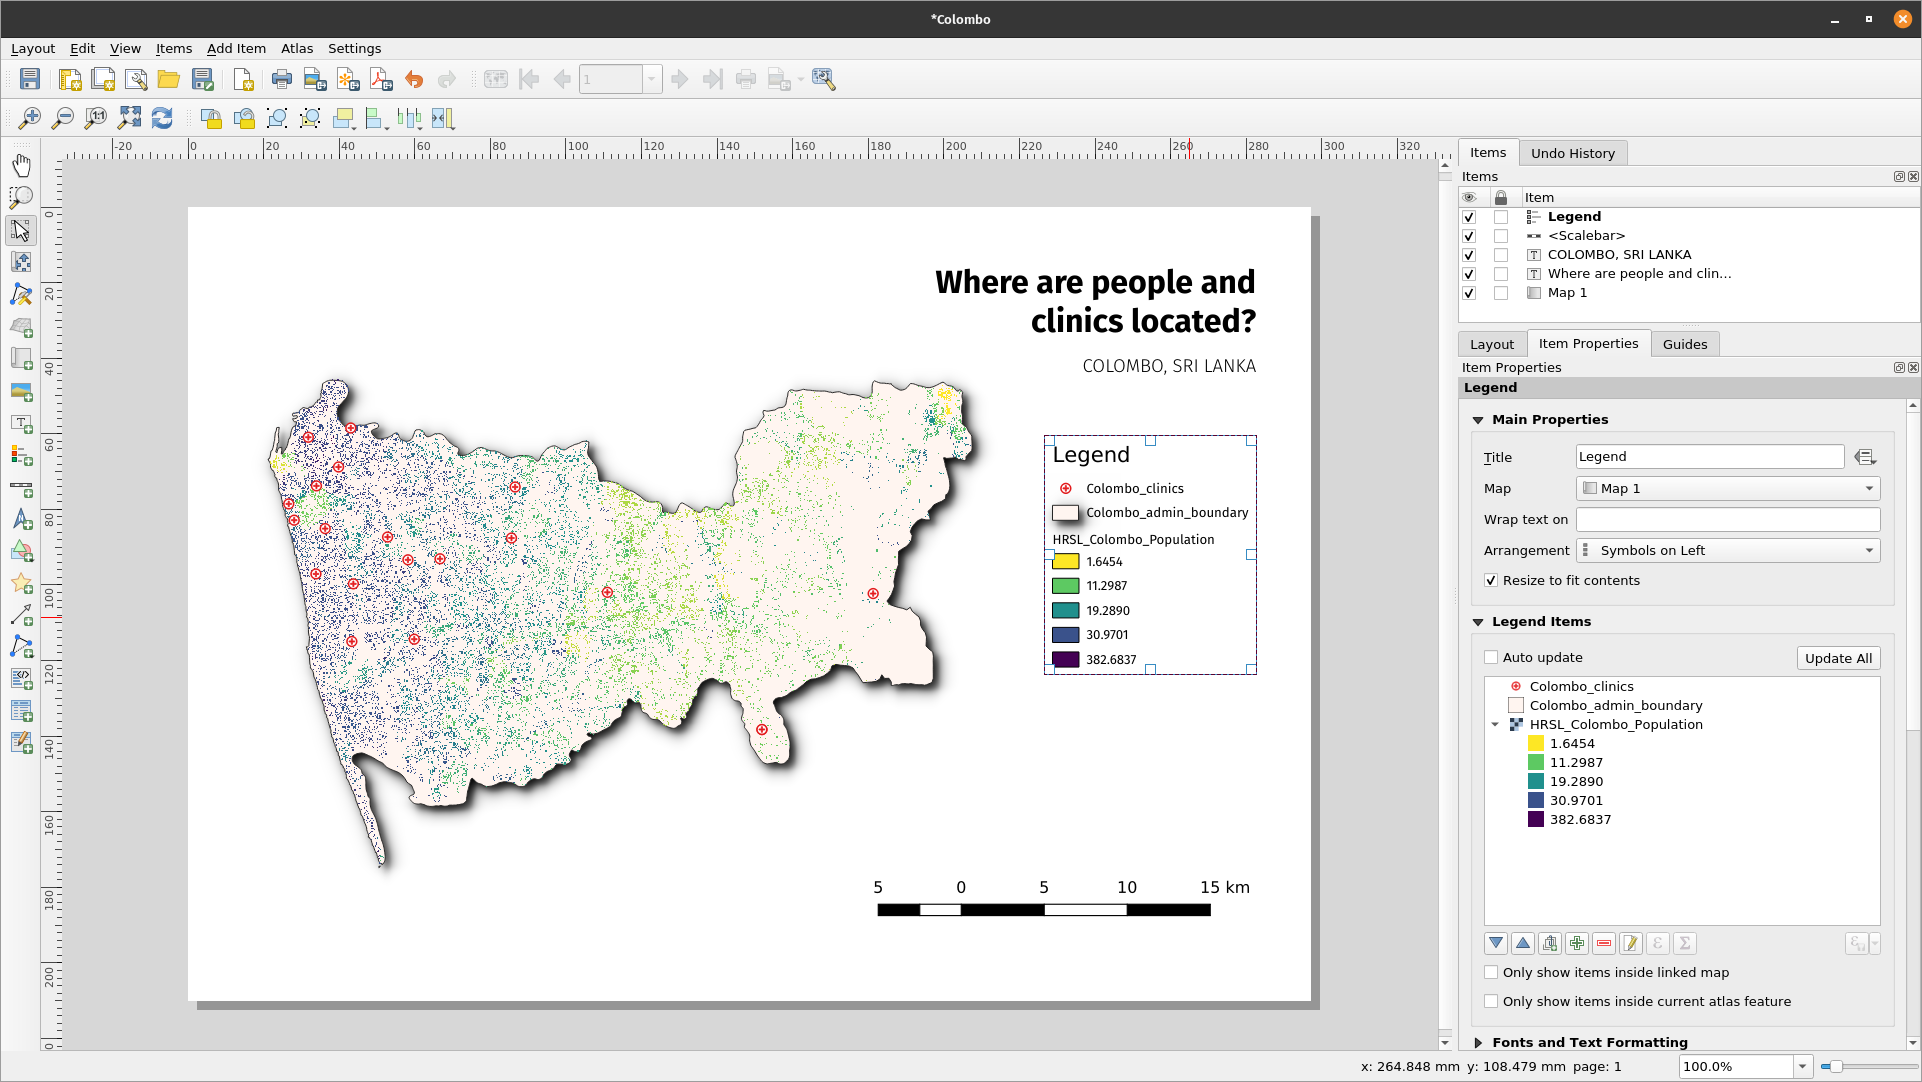Zoom in on the layout

30,119
